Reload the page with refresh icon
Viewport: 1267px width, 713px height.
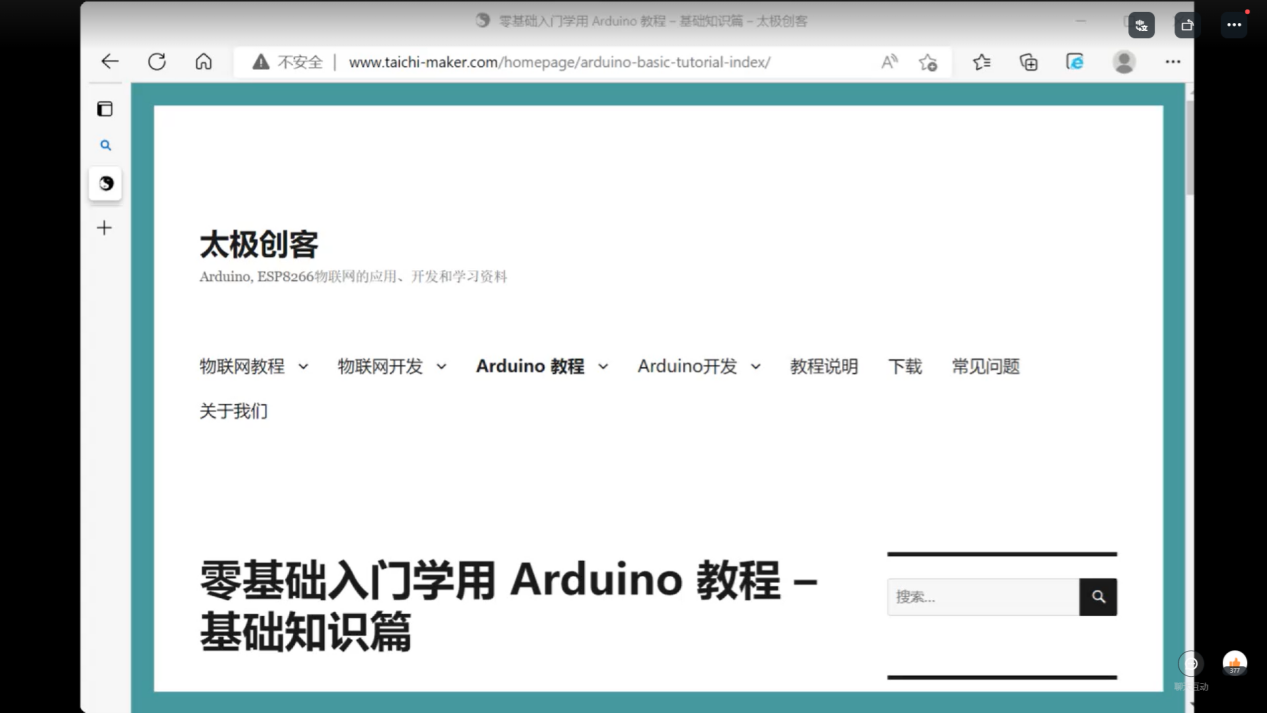click(157, 62)
